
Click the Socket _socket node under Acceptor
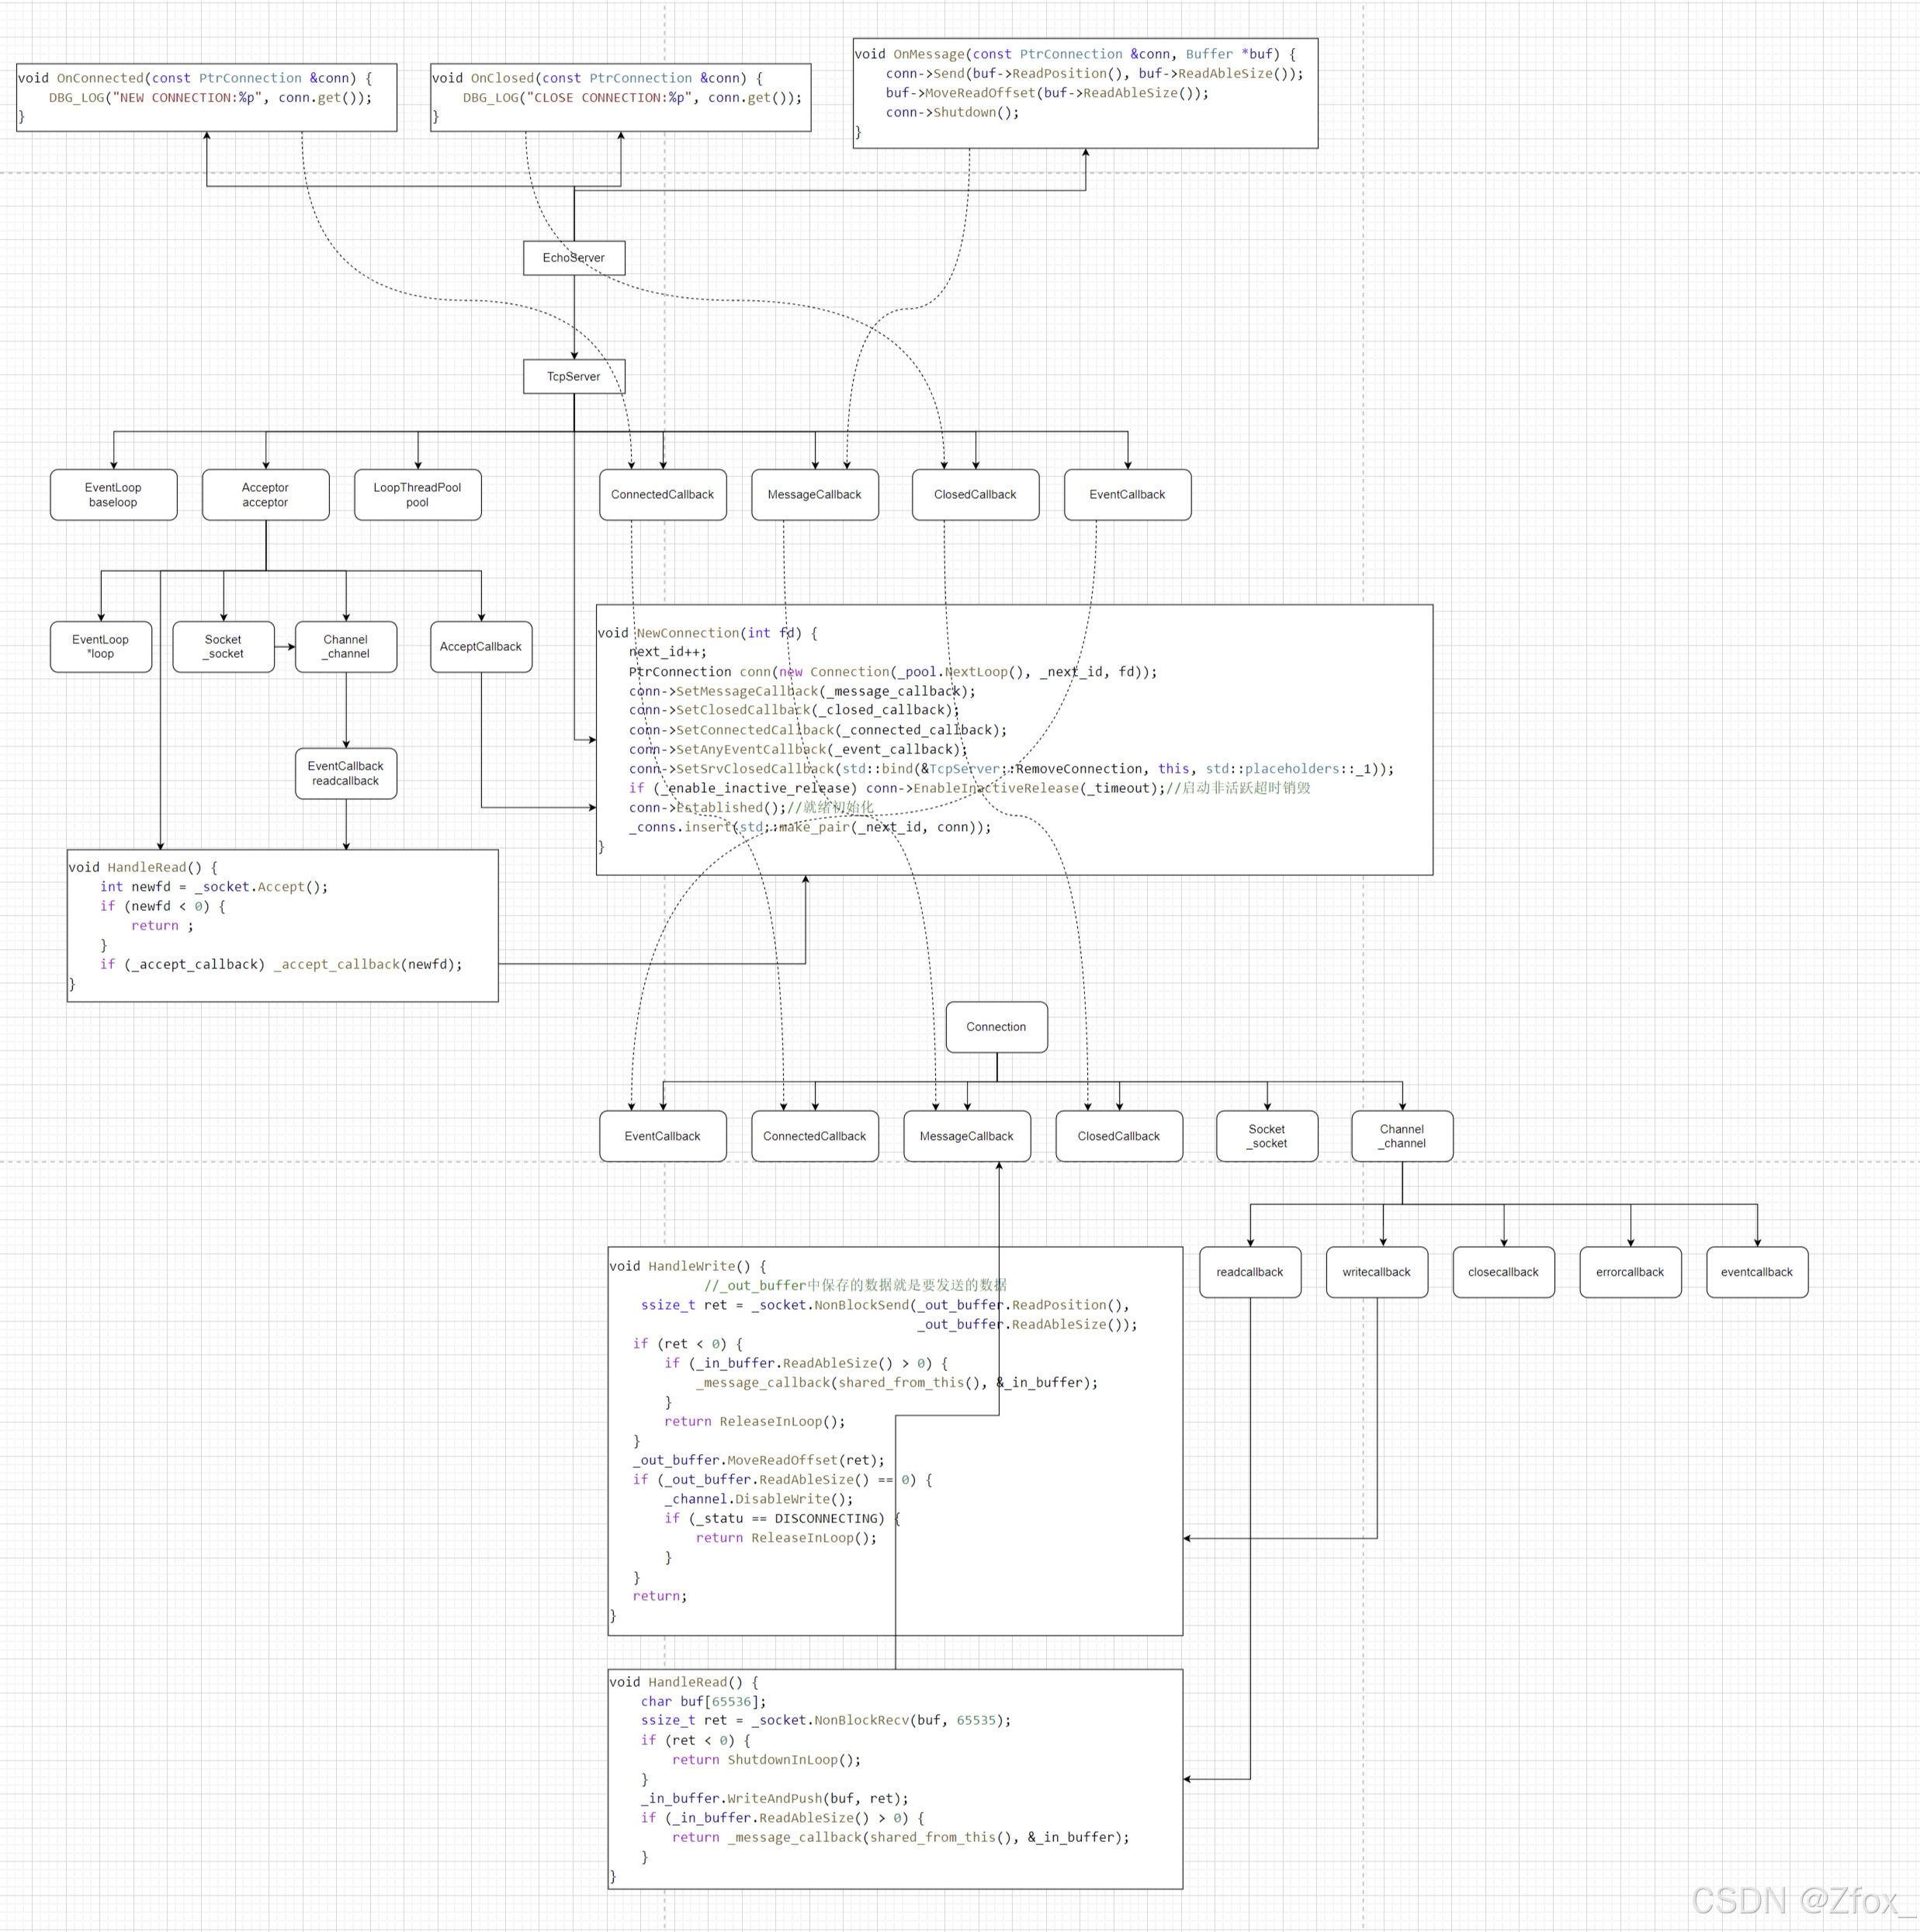click(x=223, y=647)
